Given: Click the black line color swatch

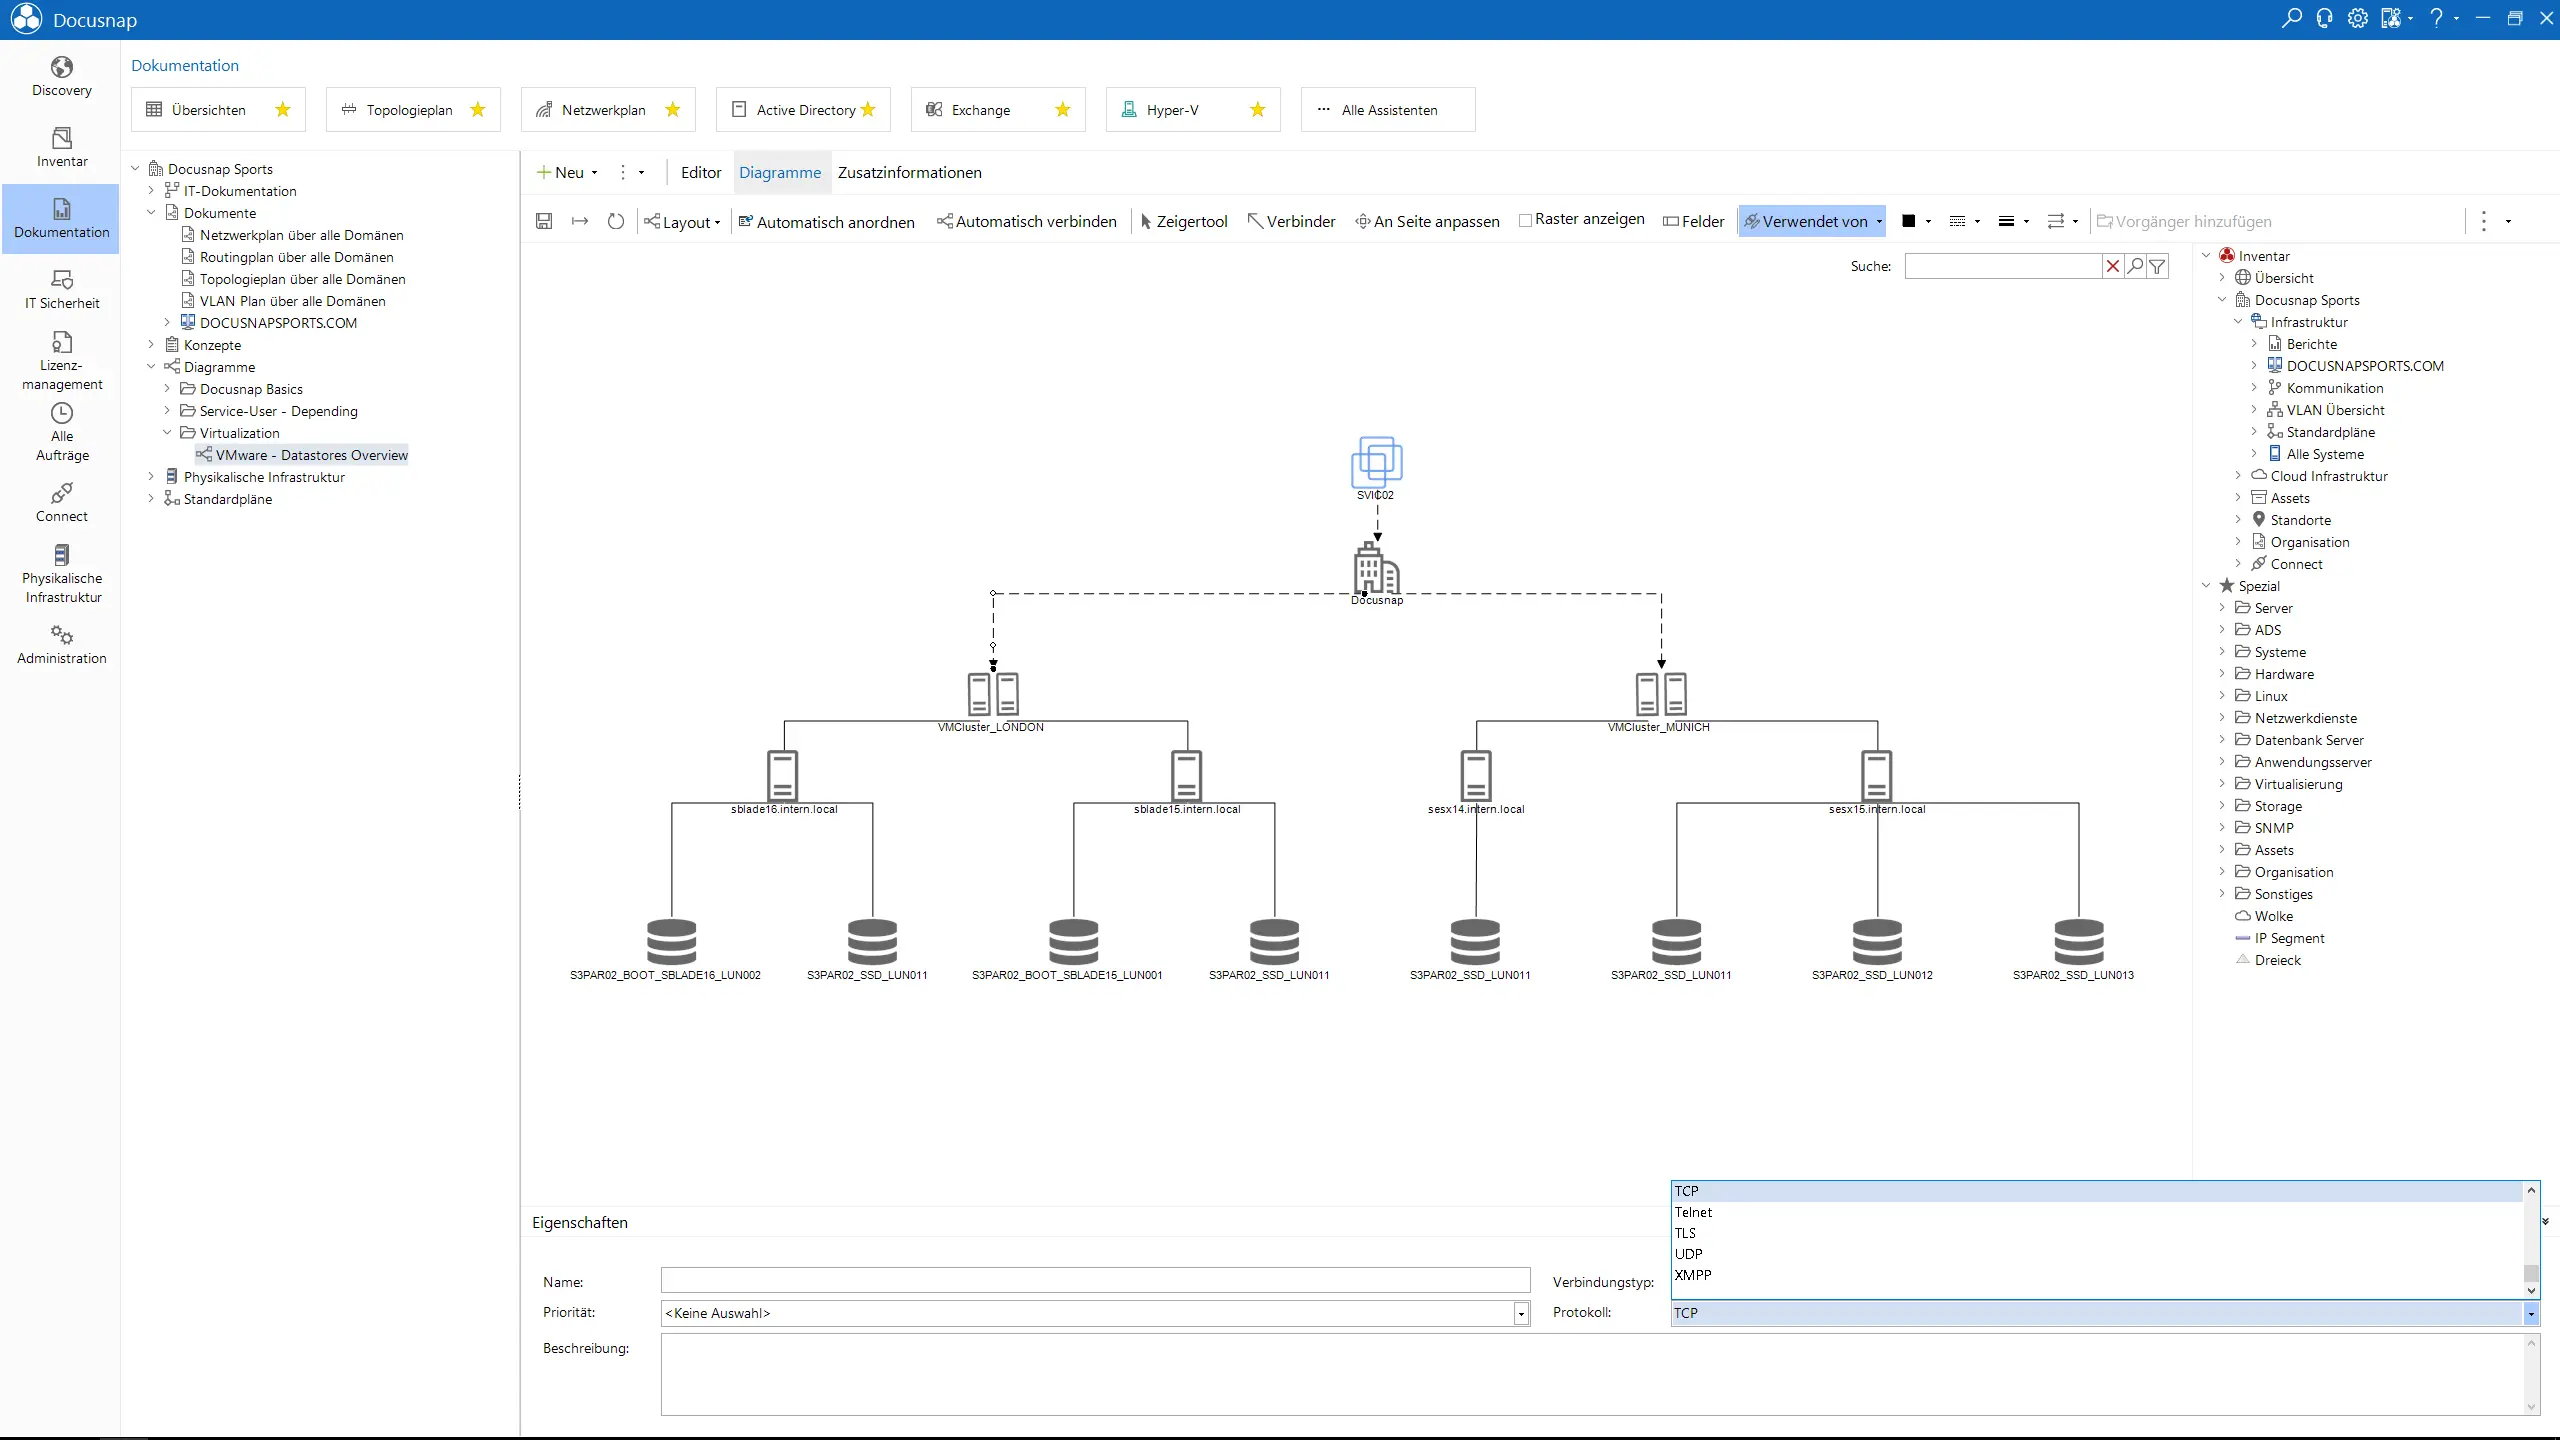Looking at the screenshot, I should click(1908, 221).
